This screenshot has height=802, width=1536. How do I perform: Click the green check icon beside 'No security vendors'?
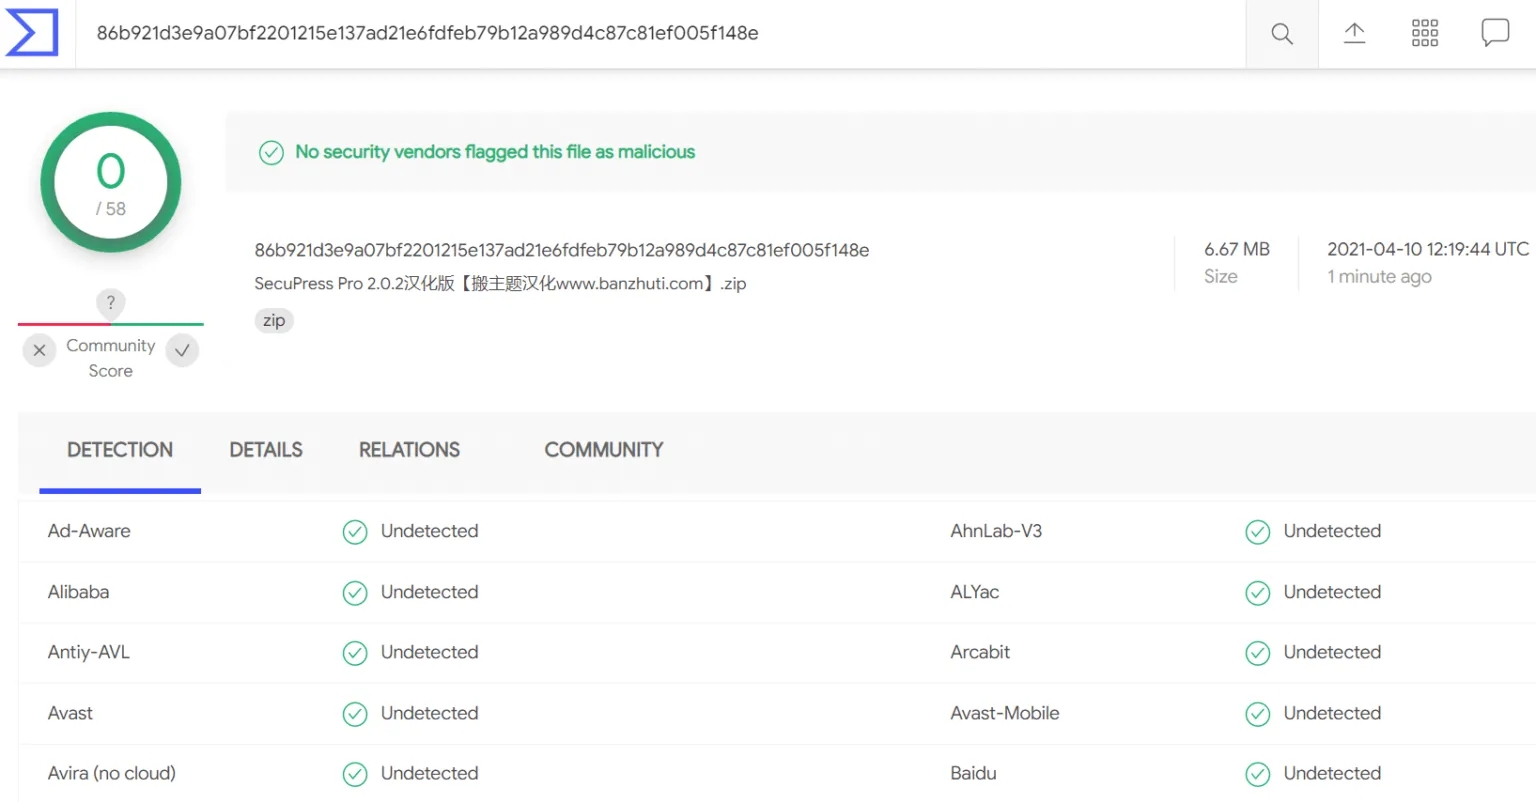point(271,152)
